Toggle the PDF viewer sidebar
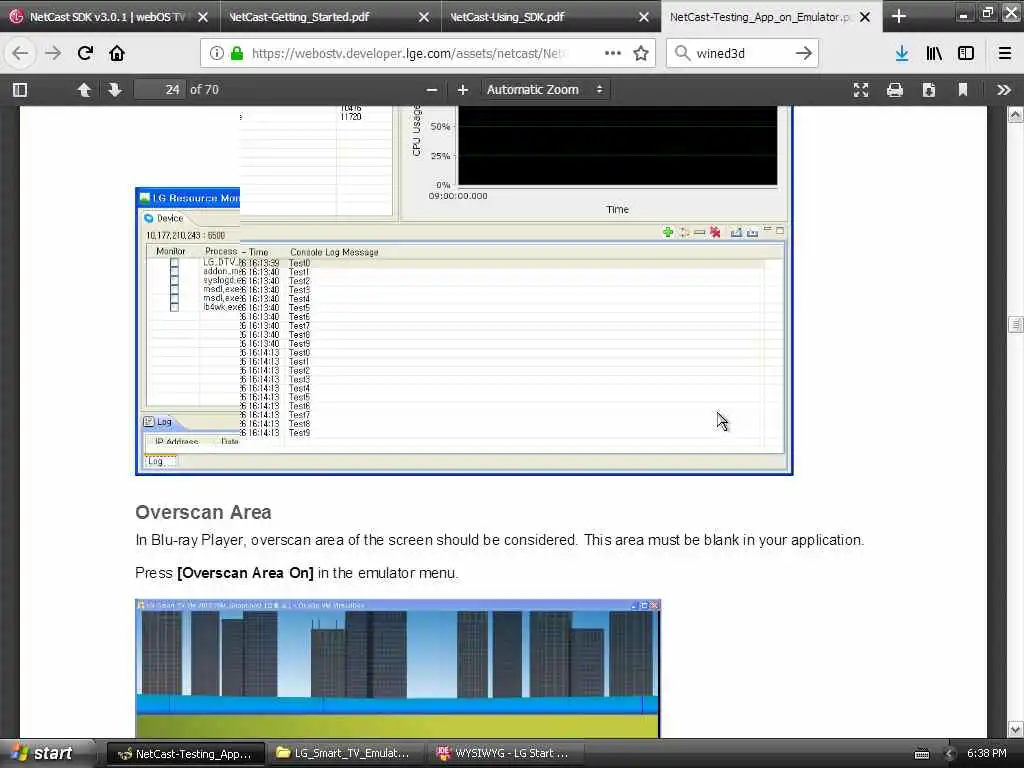The width and height of the screenshot is (1024, 768). click(x=20, y=90)
